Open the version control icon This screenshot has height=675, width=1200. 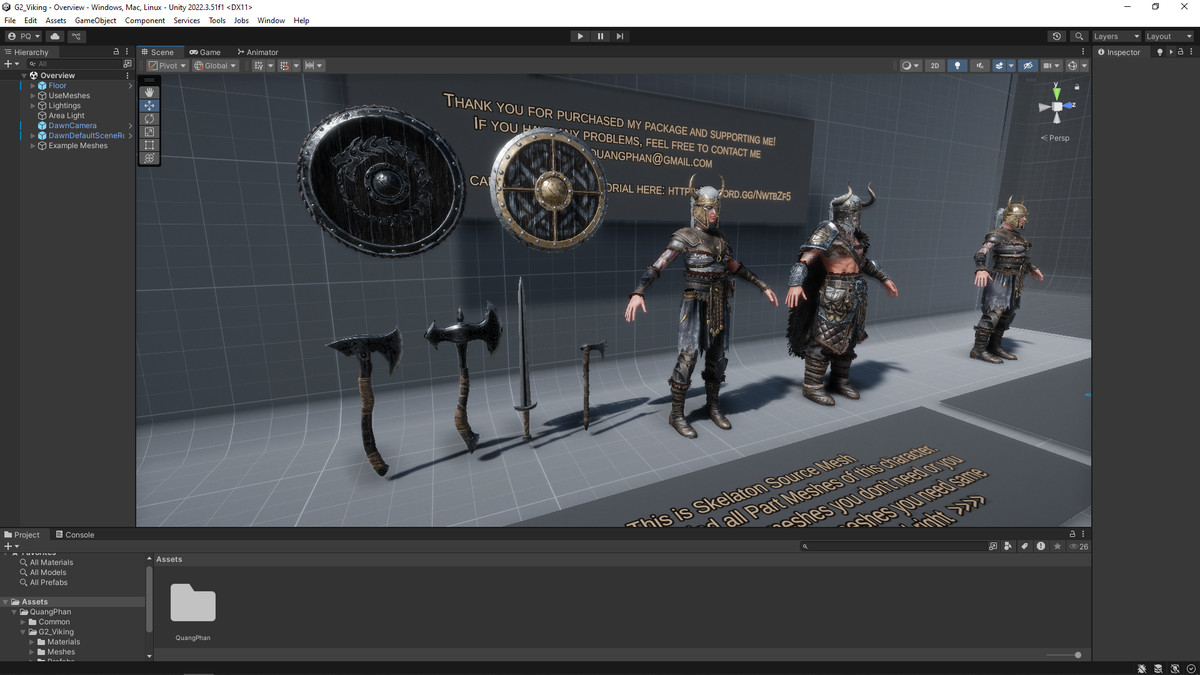tap(77, 36)
